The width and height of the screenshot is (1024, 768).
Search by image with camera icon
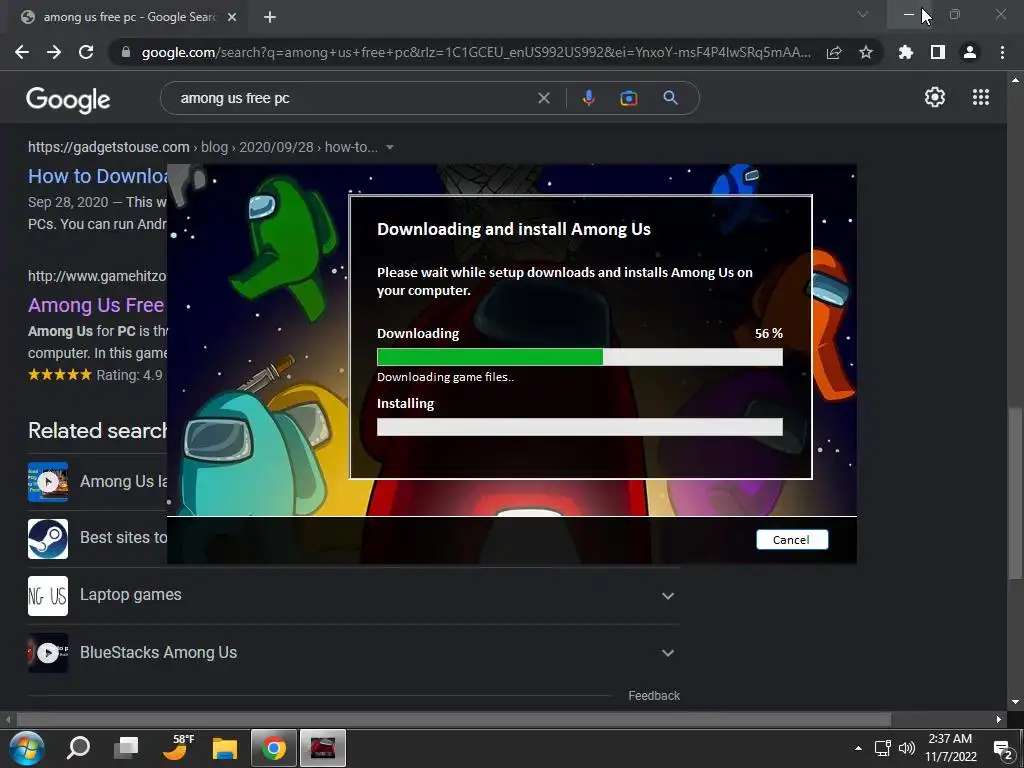tap(629, 98)
